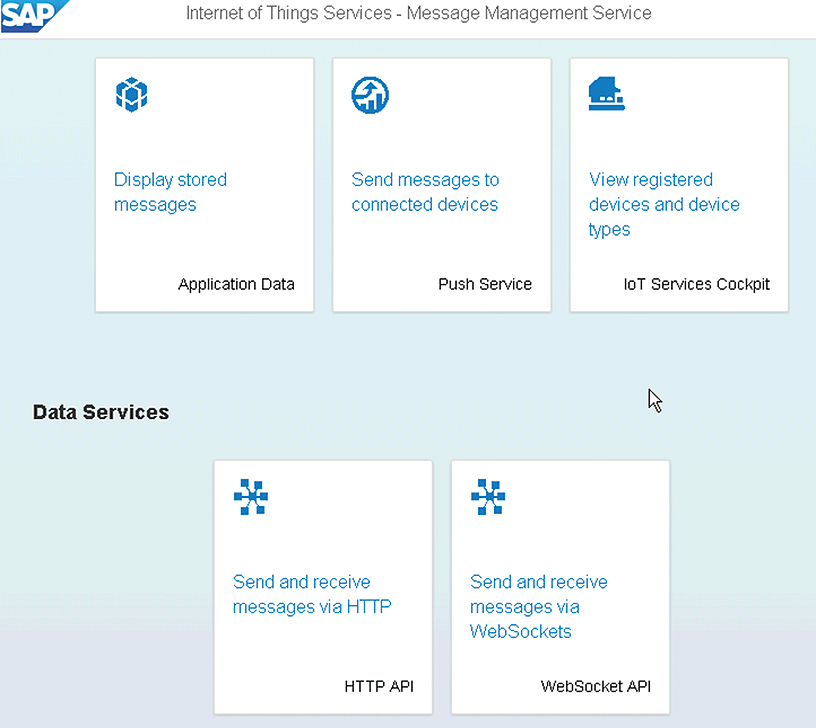Viewport: 816px width, 728px height.
Task: Click the Message Management Service page title
Action: tap(418, 14)
